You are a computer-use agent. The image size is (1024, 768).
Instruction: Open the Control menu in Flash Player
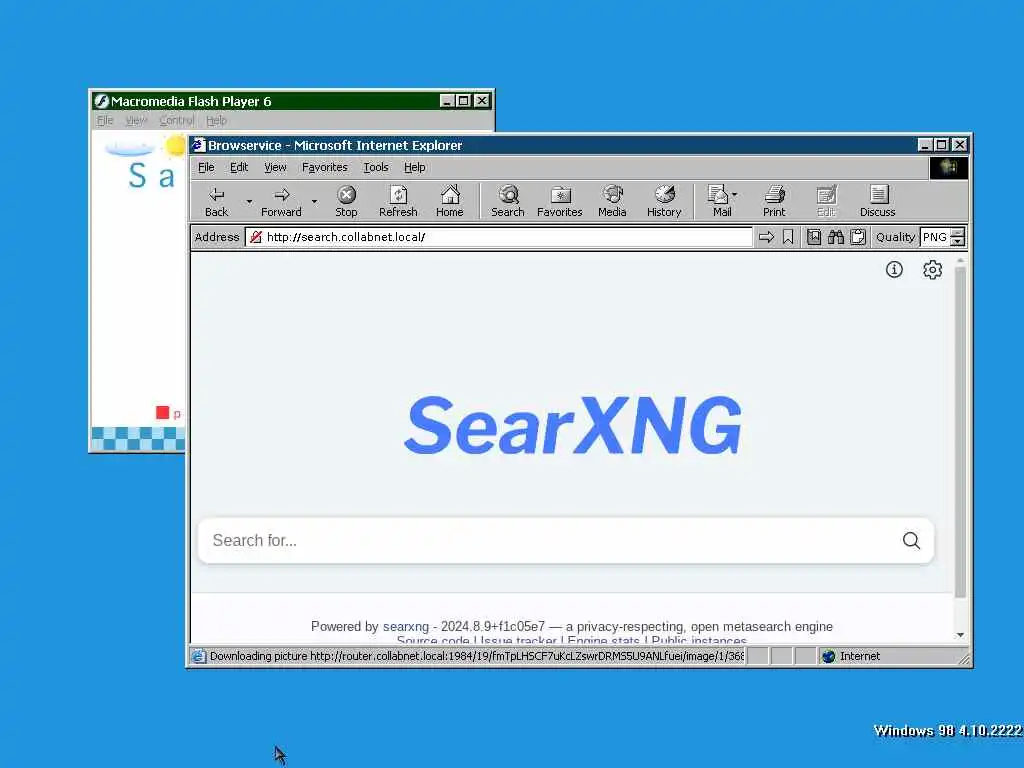(176, 120)
